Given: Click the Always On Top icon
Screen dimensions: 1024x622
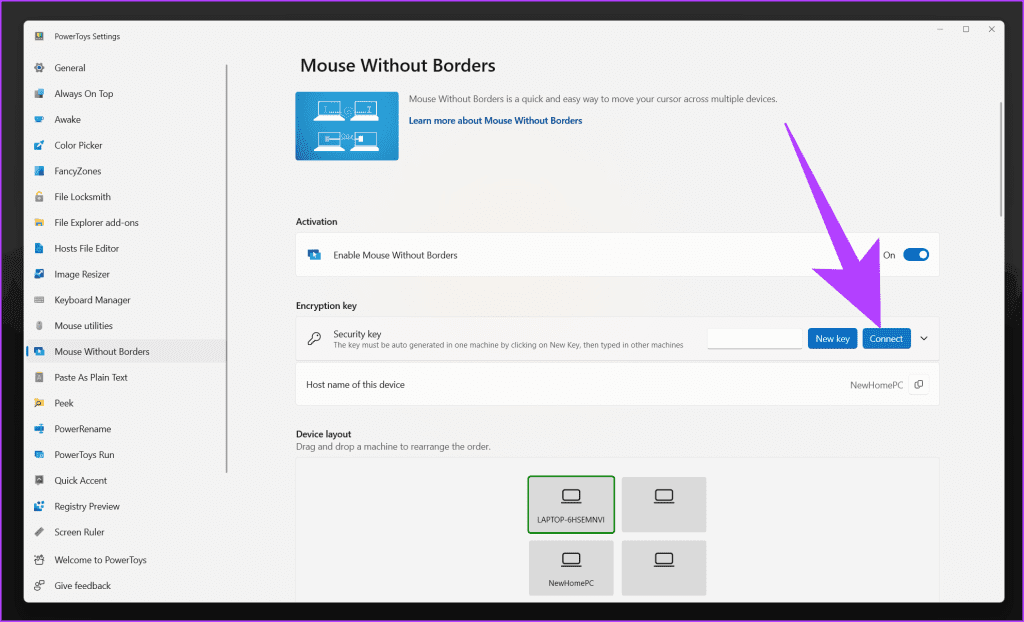Looking at the screenshot, I should coord(39,93).
